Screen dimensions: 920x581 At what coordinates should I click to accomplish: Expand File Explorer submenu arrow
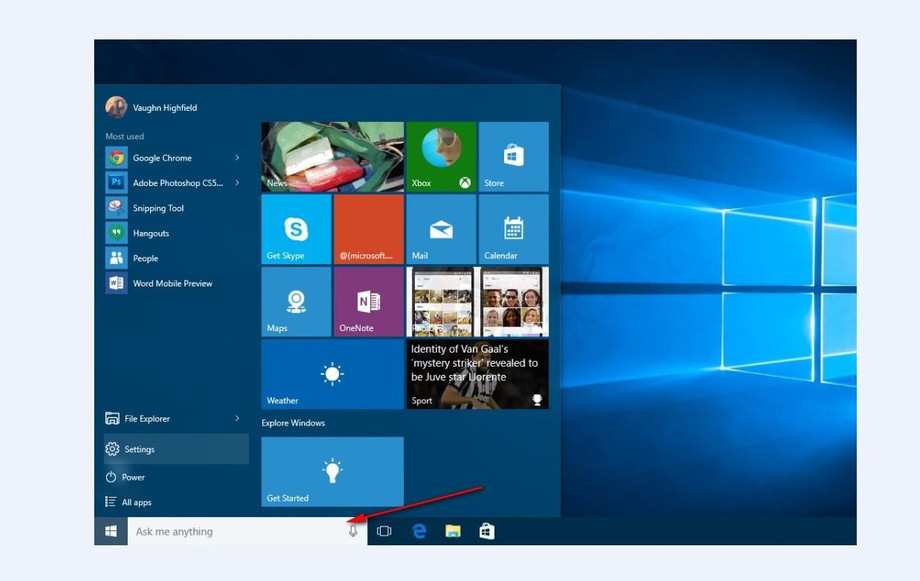tap(237, 418)
